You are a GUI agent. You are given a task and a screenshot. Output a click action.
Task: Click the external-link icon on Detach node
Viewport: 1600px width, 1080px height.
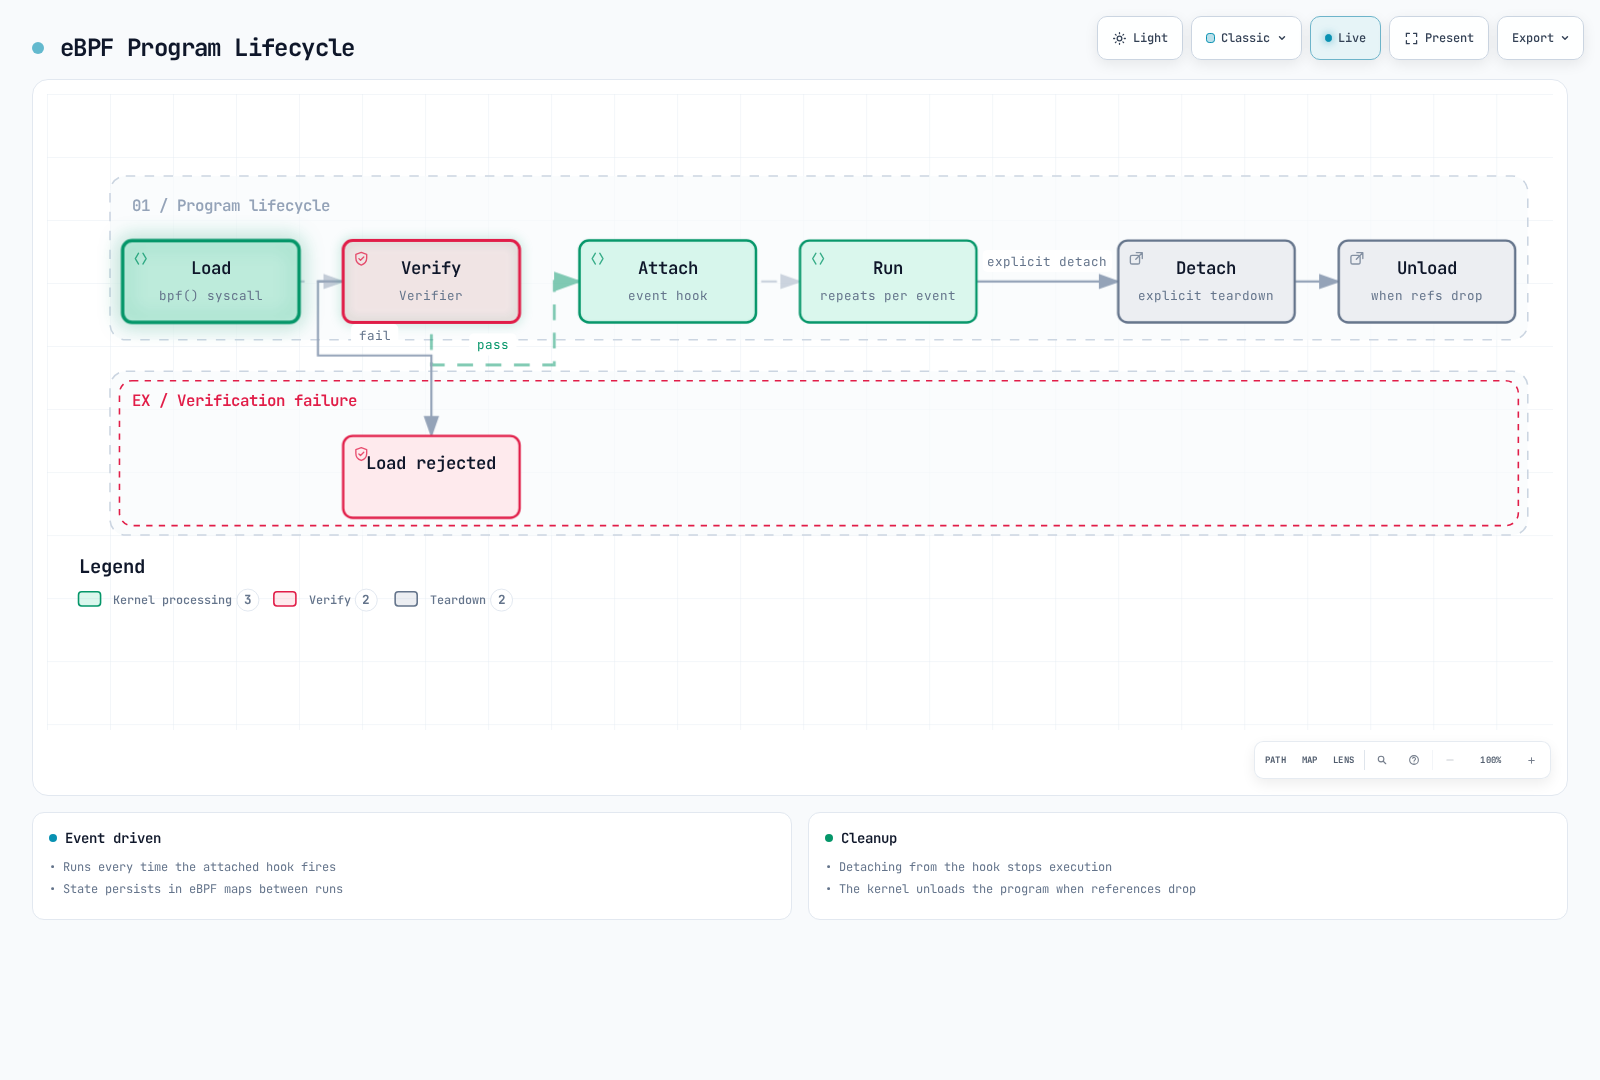[1136, 258]
